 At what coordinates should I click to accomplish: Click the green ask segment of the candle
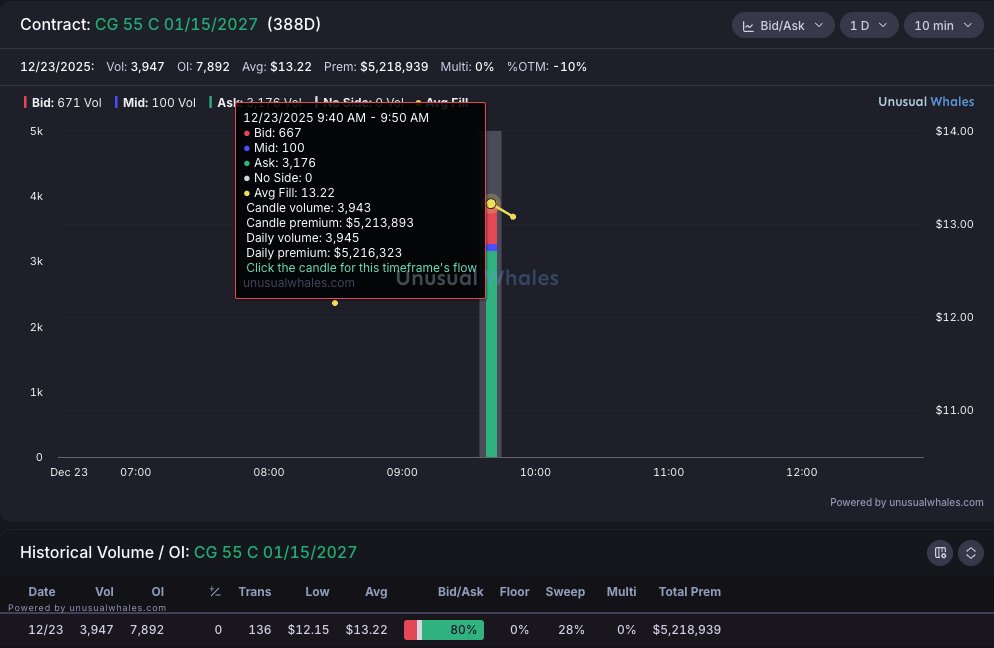tap(491, 354)
